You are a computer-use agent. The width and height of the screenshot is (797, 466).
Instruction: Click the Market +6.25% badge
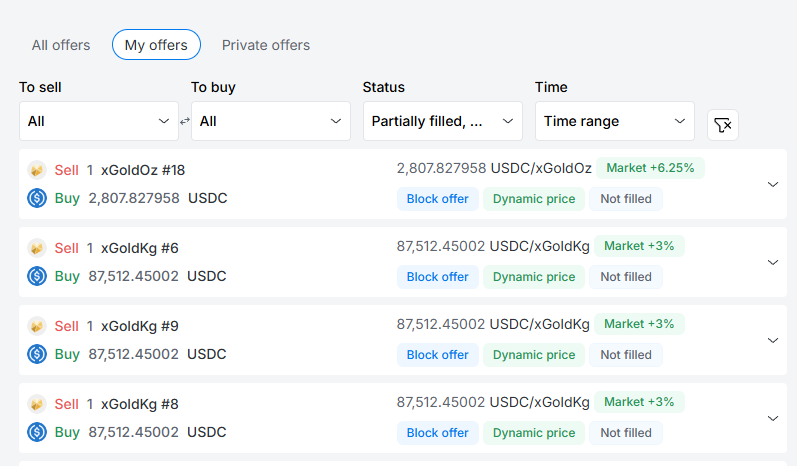[650, 168]
